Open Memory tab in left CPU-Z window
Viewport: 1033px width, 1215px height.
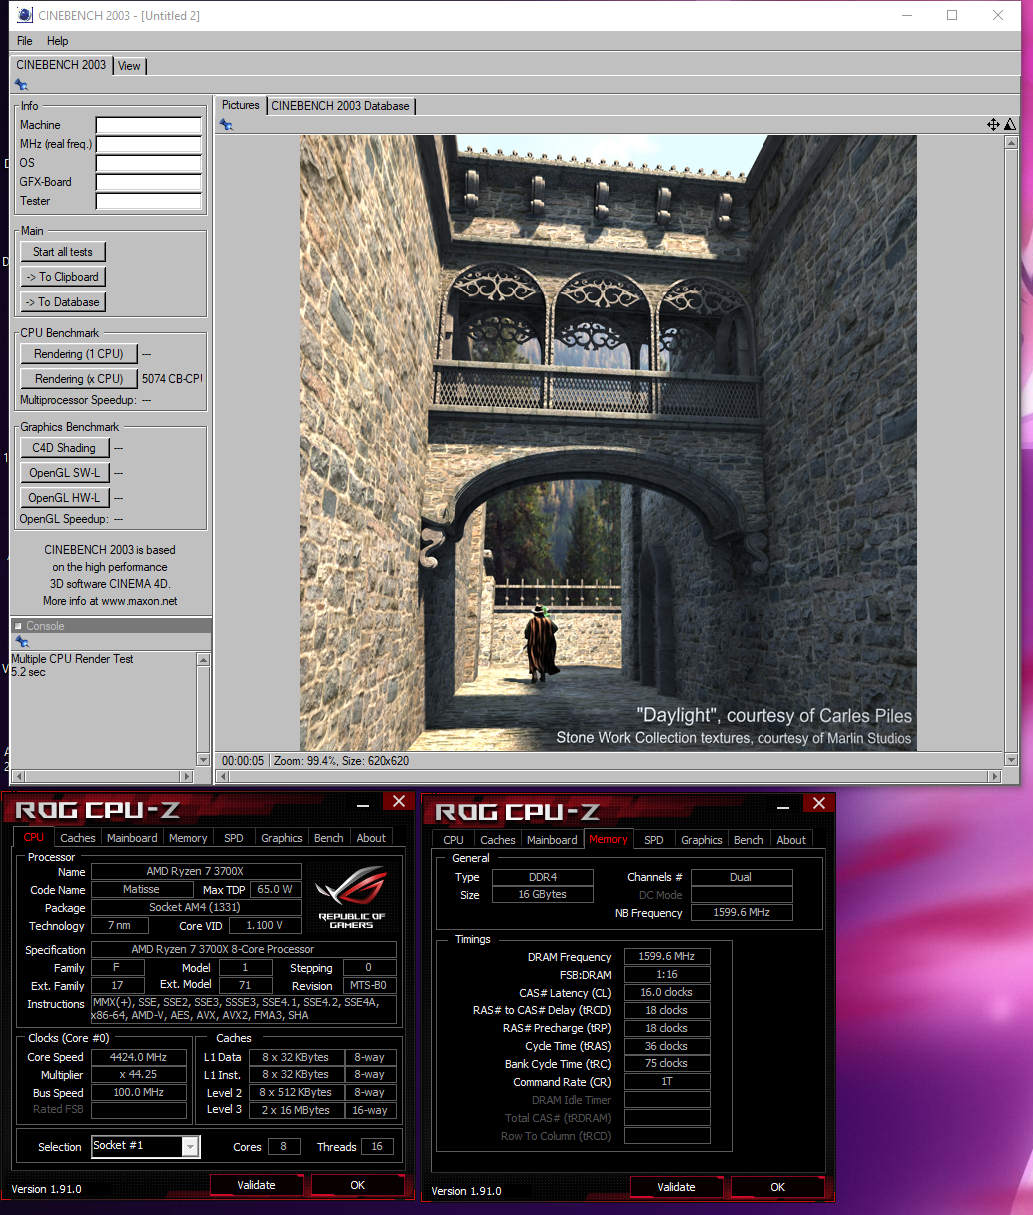coord(188,838)
